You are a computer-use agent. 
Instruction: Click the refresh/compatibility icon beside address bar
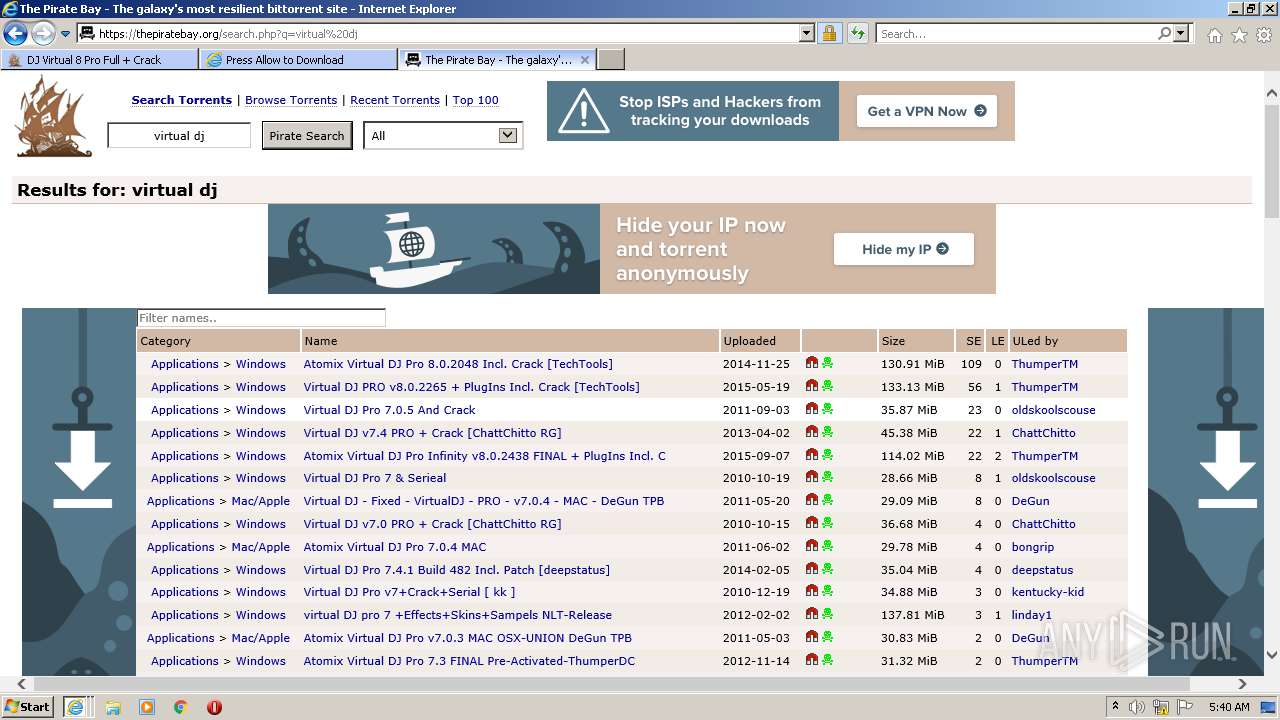point(857,33)
